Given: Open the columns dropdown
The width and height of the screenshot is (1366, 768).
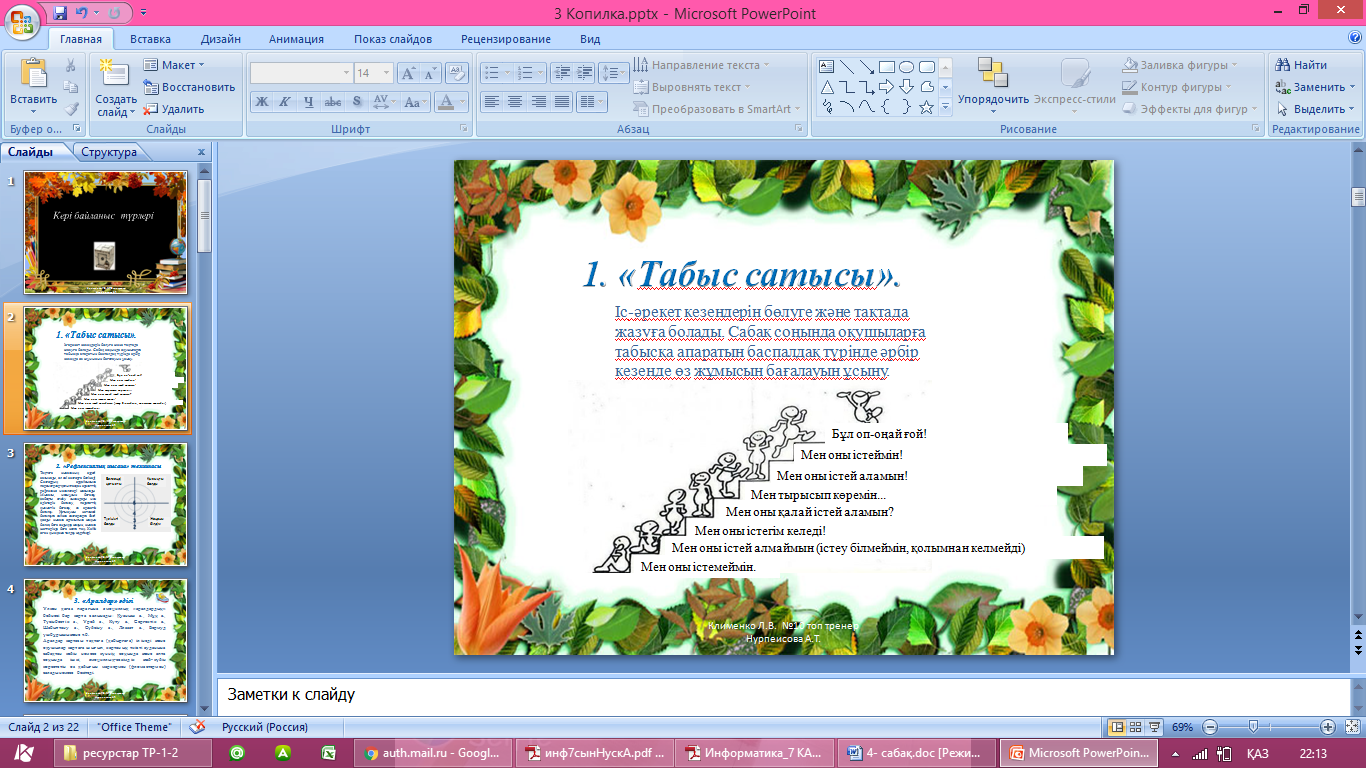Looking at the screenshot, I should (592, 102).
